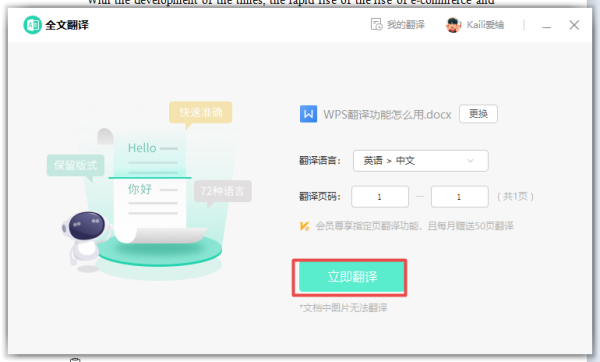The image size is (600, 362).
Task: Click the 会员尊享指定页翻译功能 membership notice
Action: (414, 226)
